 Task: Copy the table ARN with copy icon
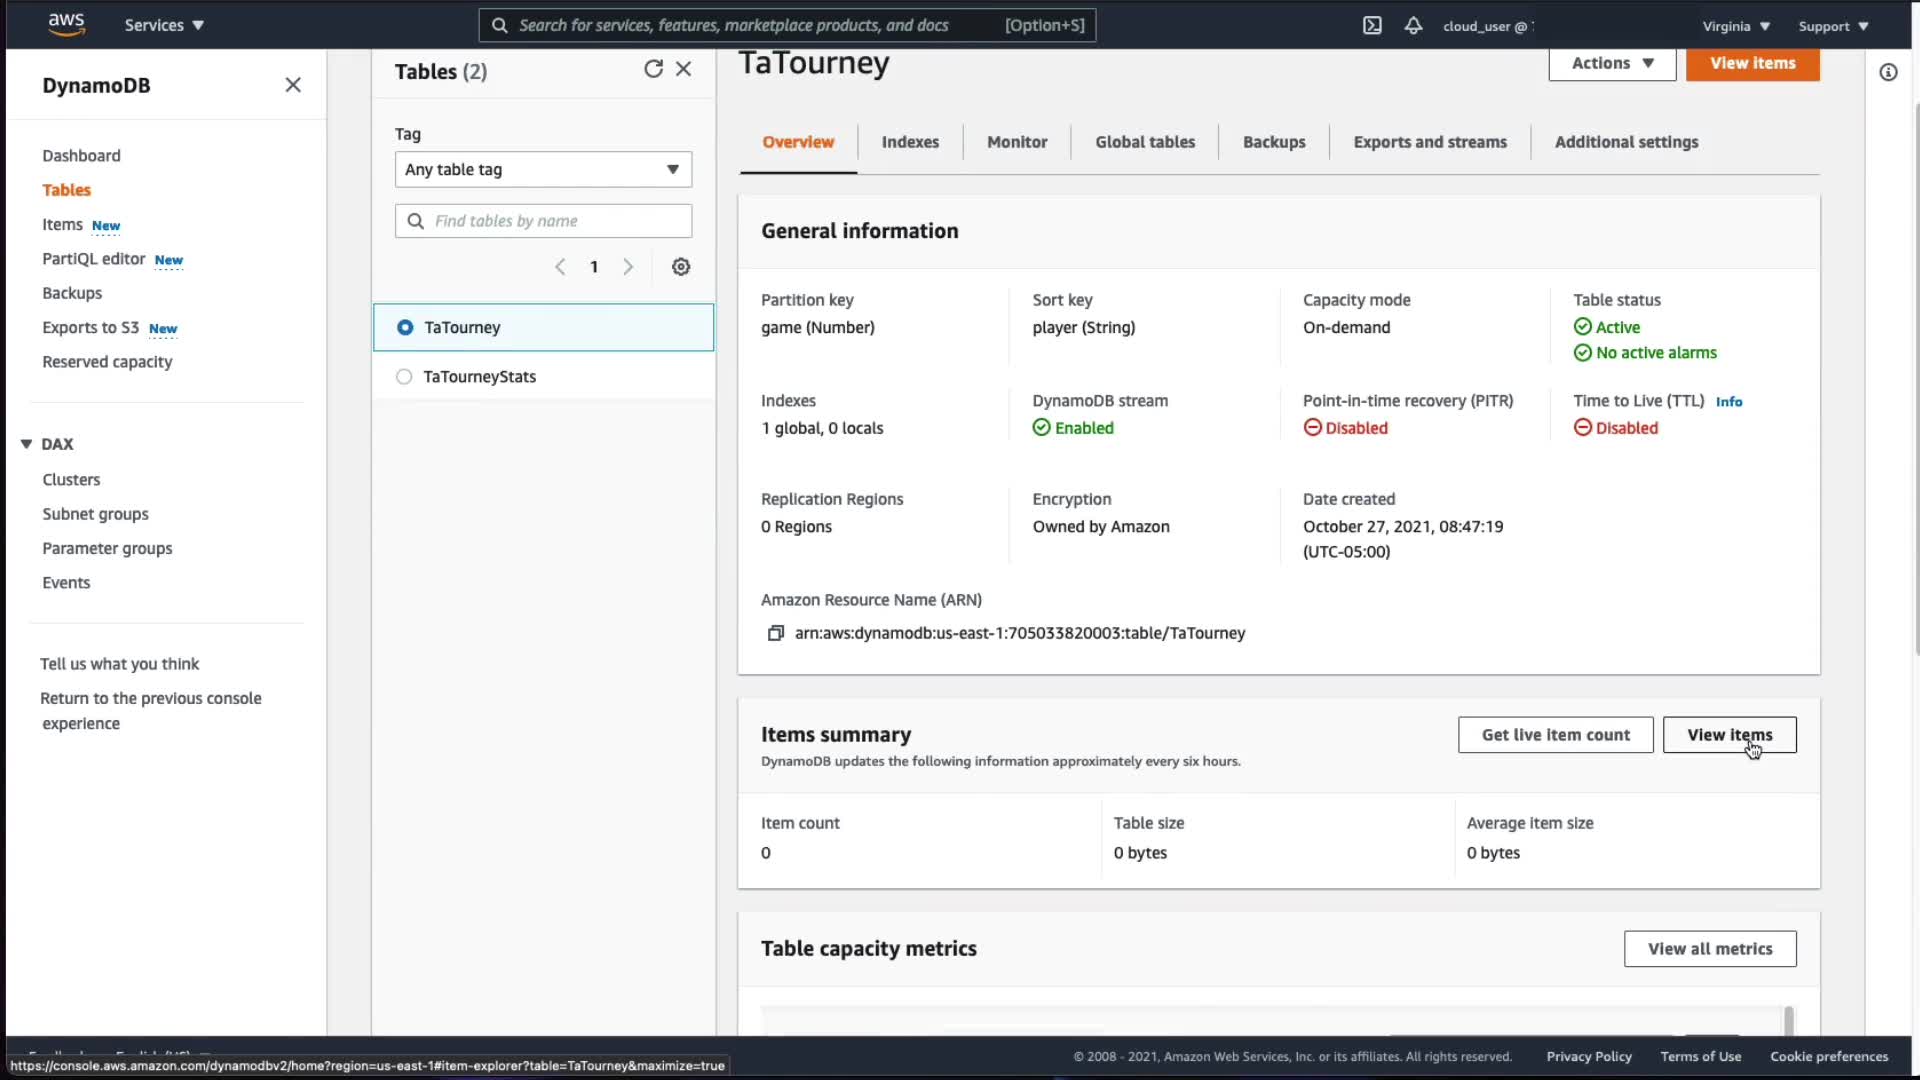point(775,633)
